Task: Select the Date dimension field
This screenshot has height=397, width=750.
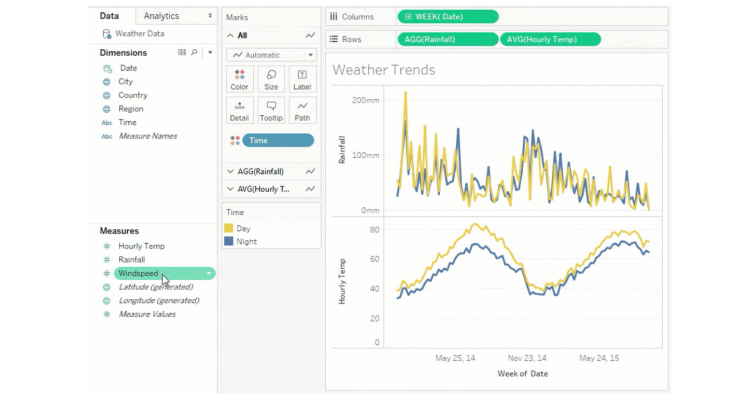Action: (x=128, y=68)
